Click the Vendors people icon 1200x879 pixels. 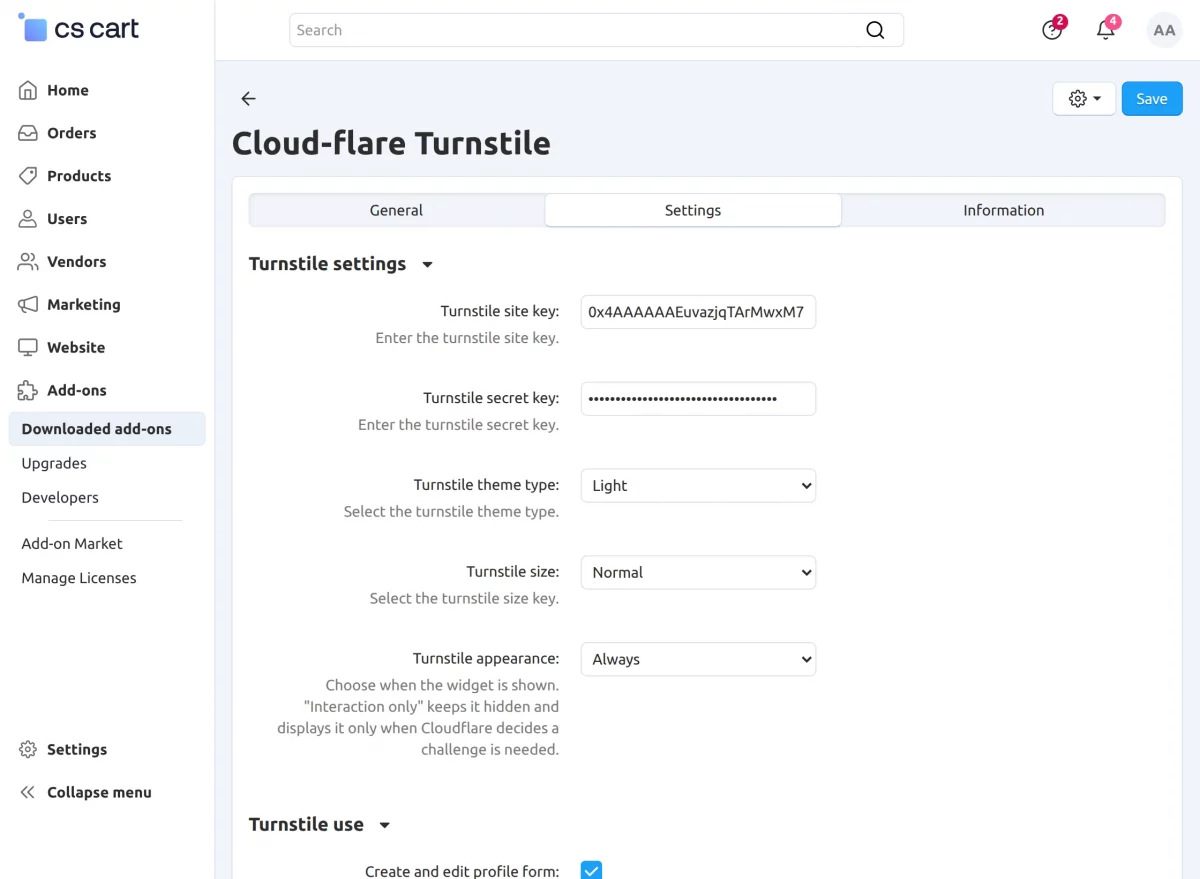[x=28, y=262]
